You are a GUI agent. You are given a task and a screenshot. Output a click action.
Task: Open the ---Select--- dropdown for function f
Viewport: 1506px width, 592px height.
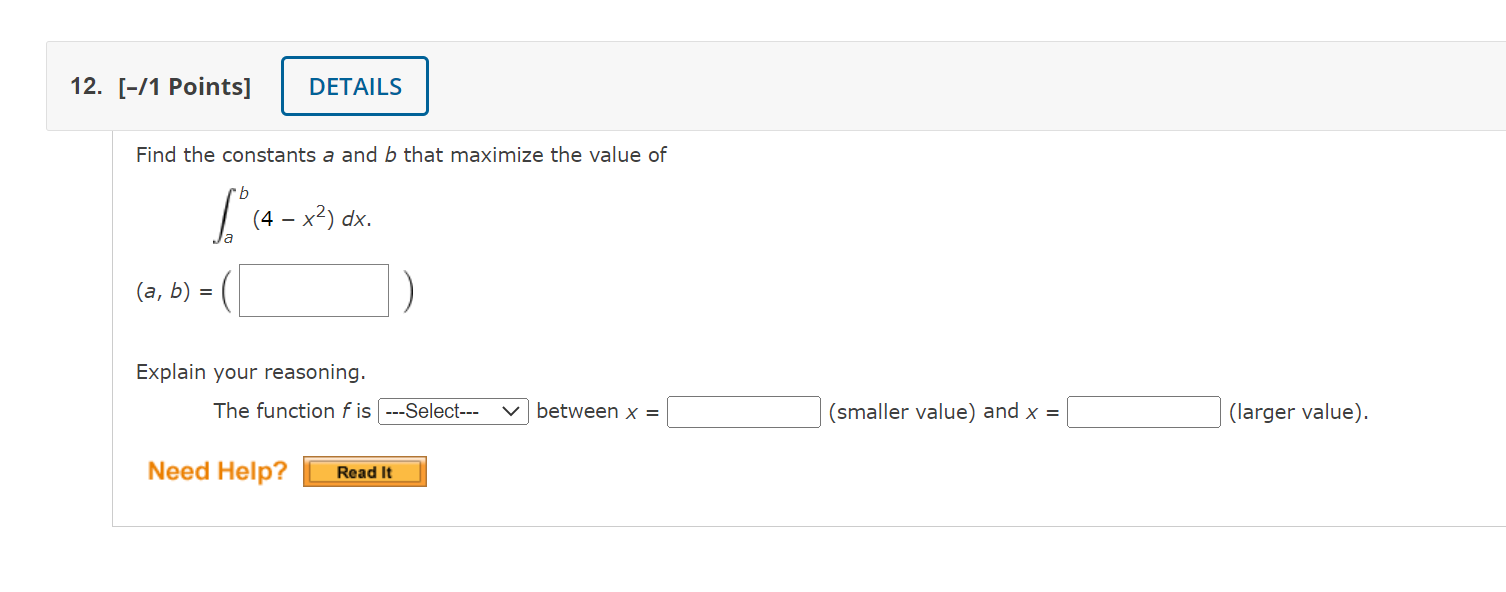click(x=453, y=411)
